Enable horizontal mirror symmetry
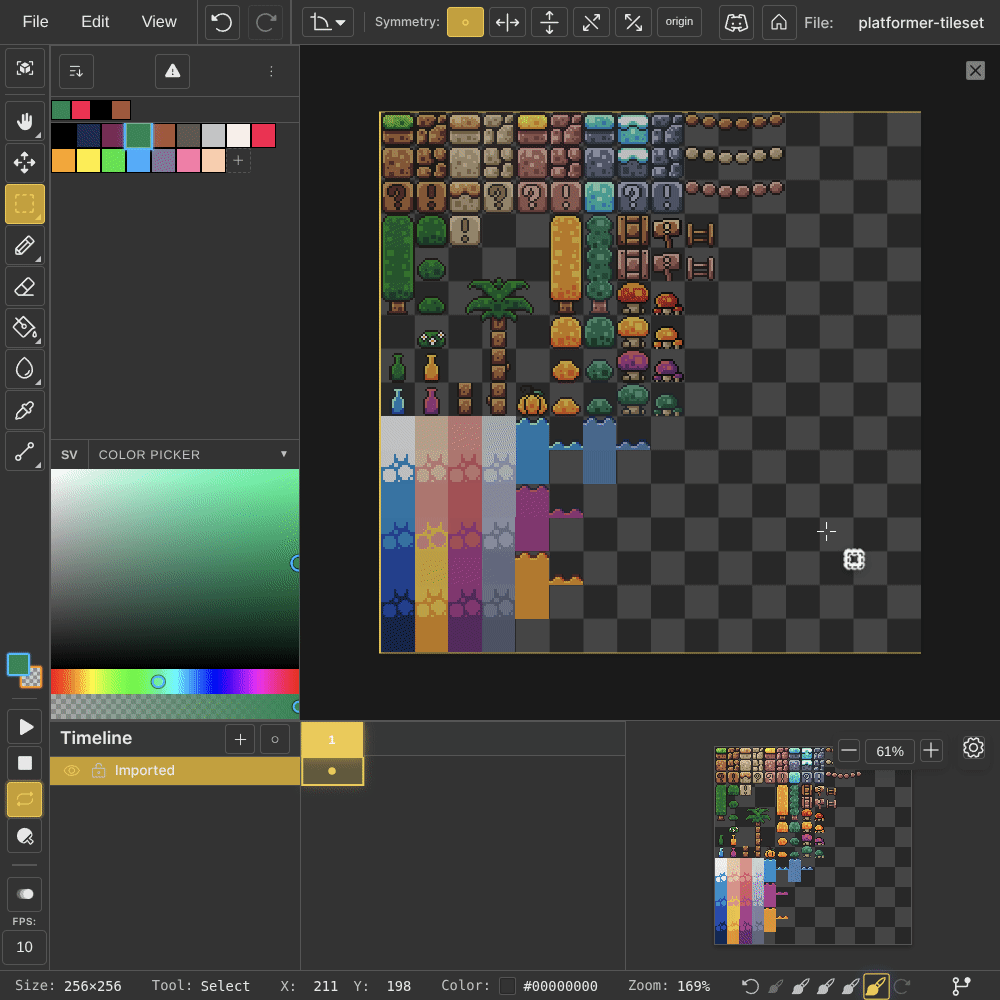The image size is (1000, 1000). coord(507,22)
